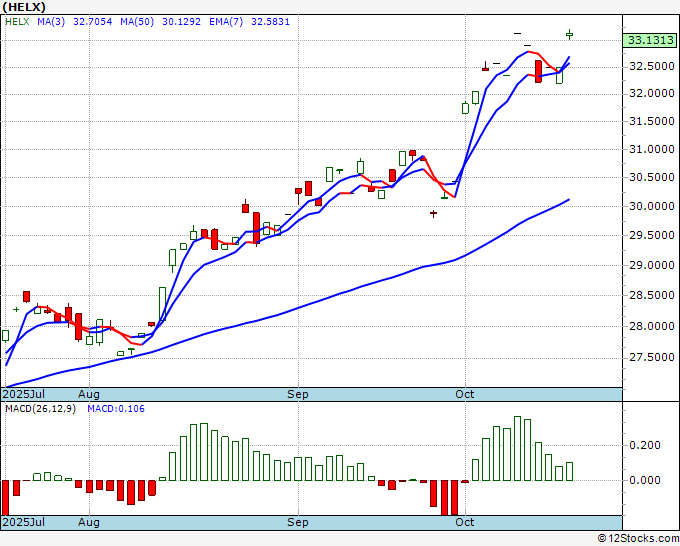
Task: Click the tallest green MACD bar in October
Action: click(517, 448)
